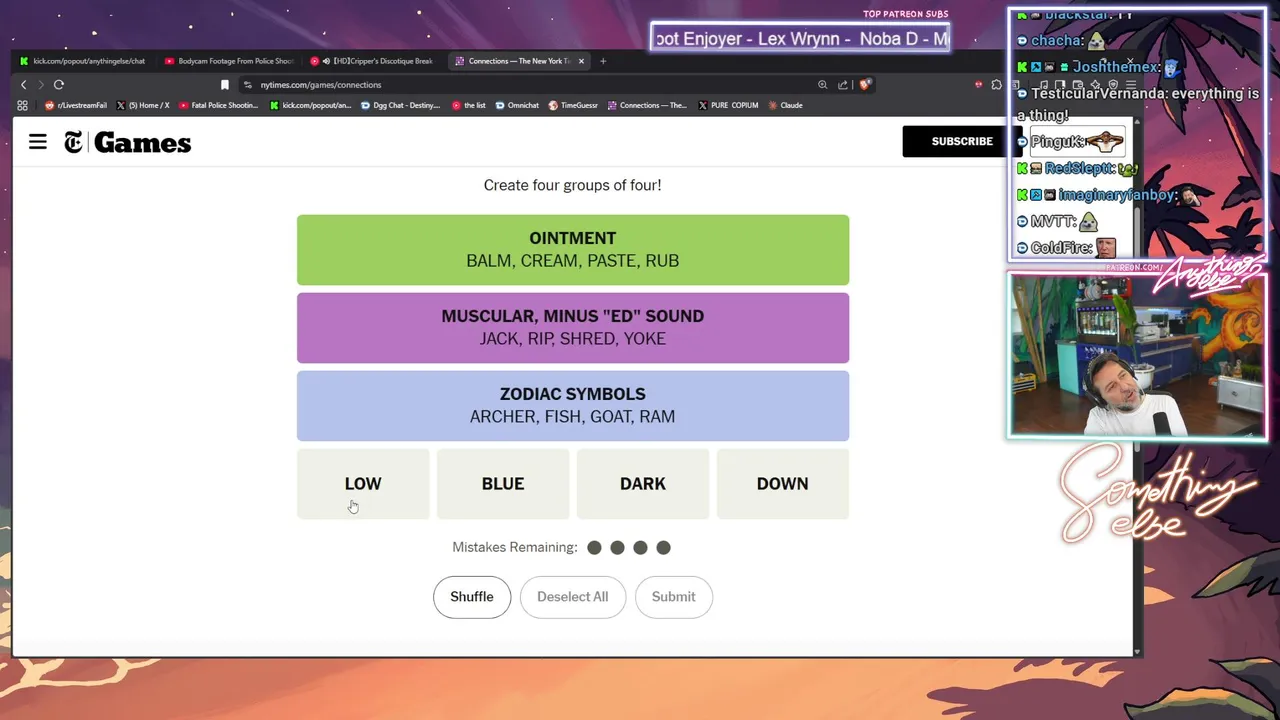Click chat username ColdFire
The height and width of the screenshot is (720, 1280).
[x=1060, y=247]
